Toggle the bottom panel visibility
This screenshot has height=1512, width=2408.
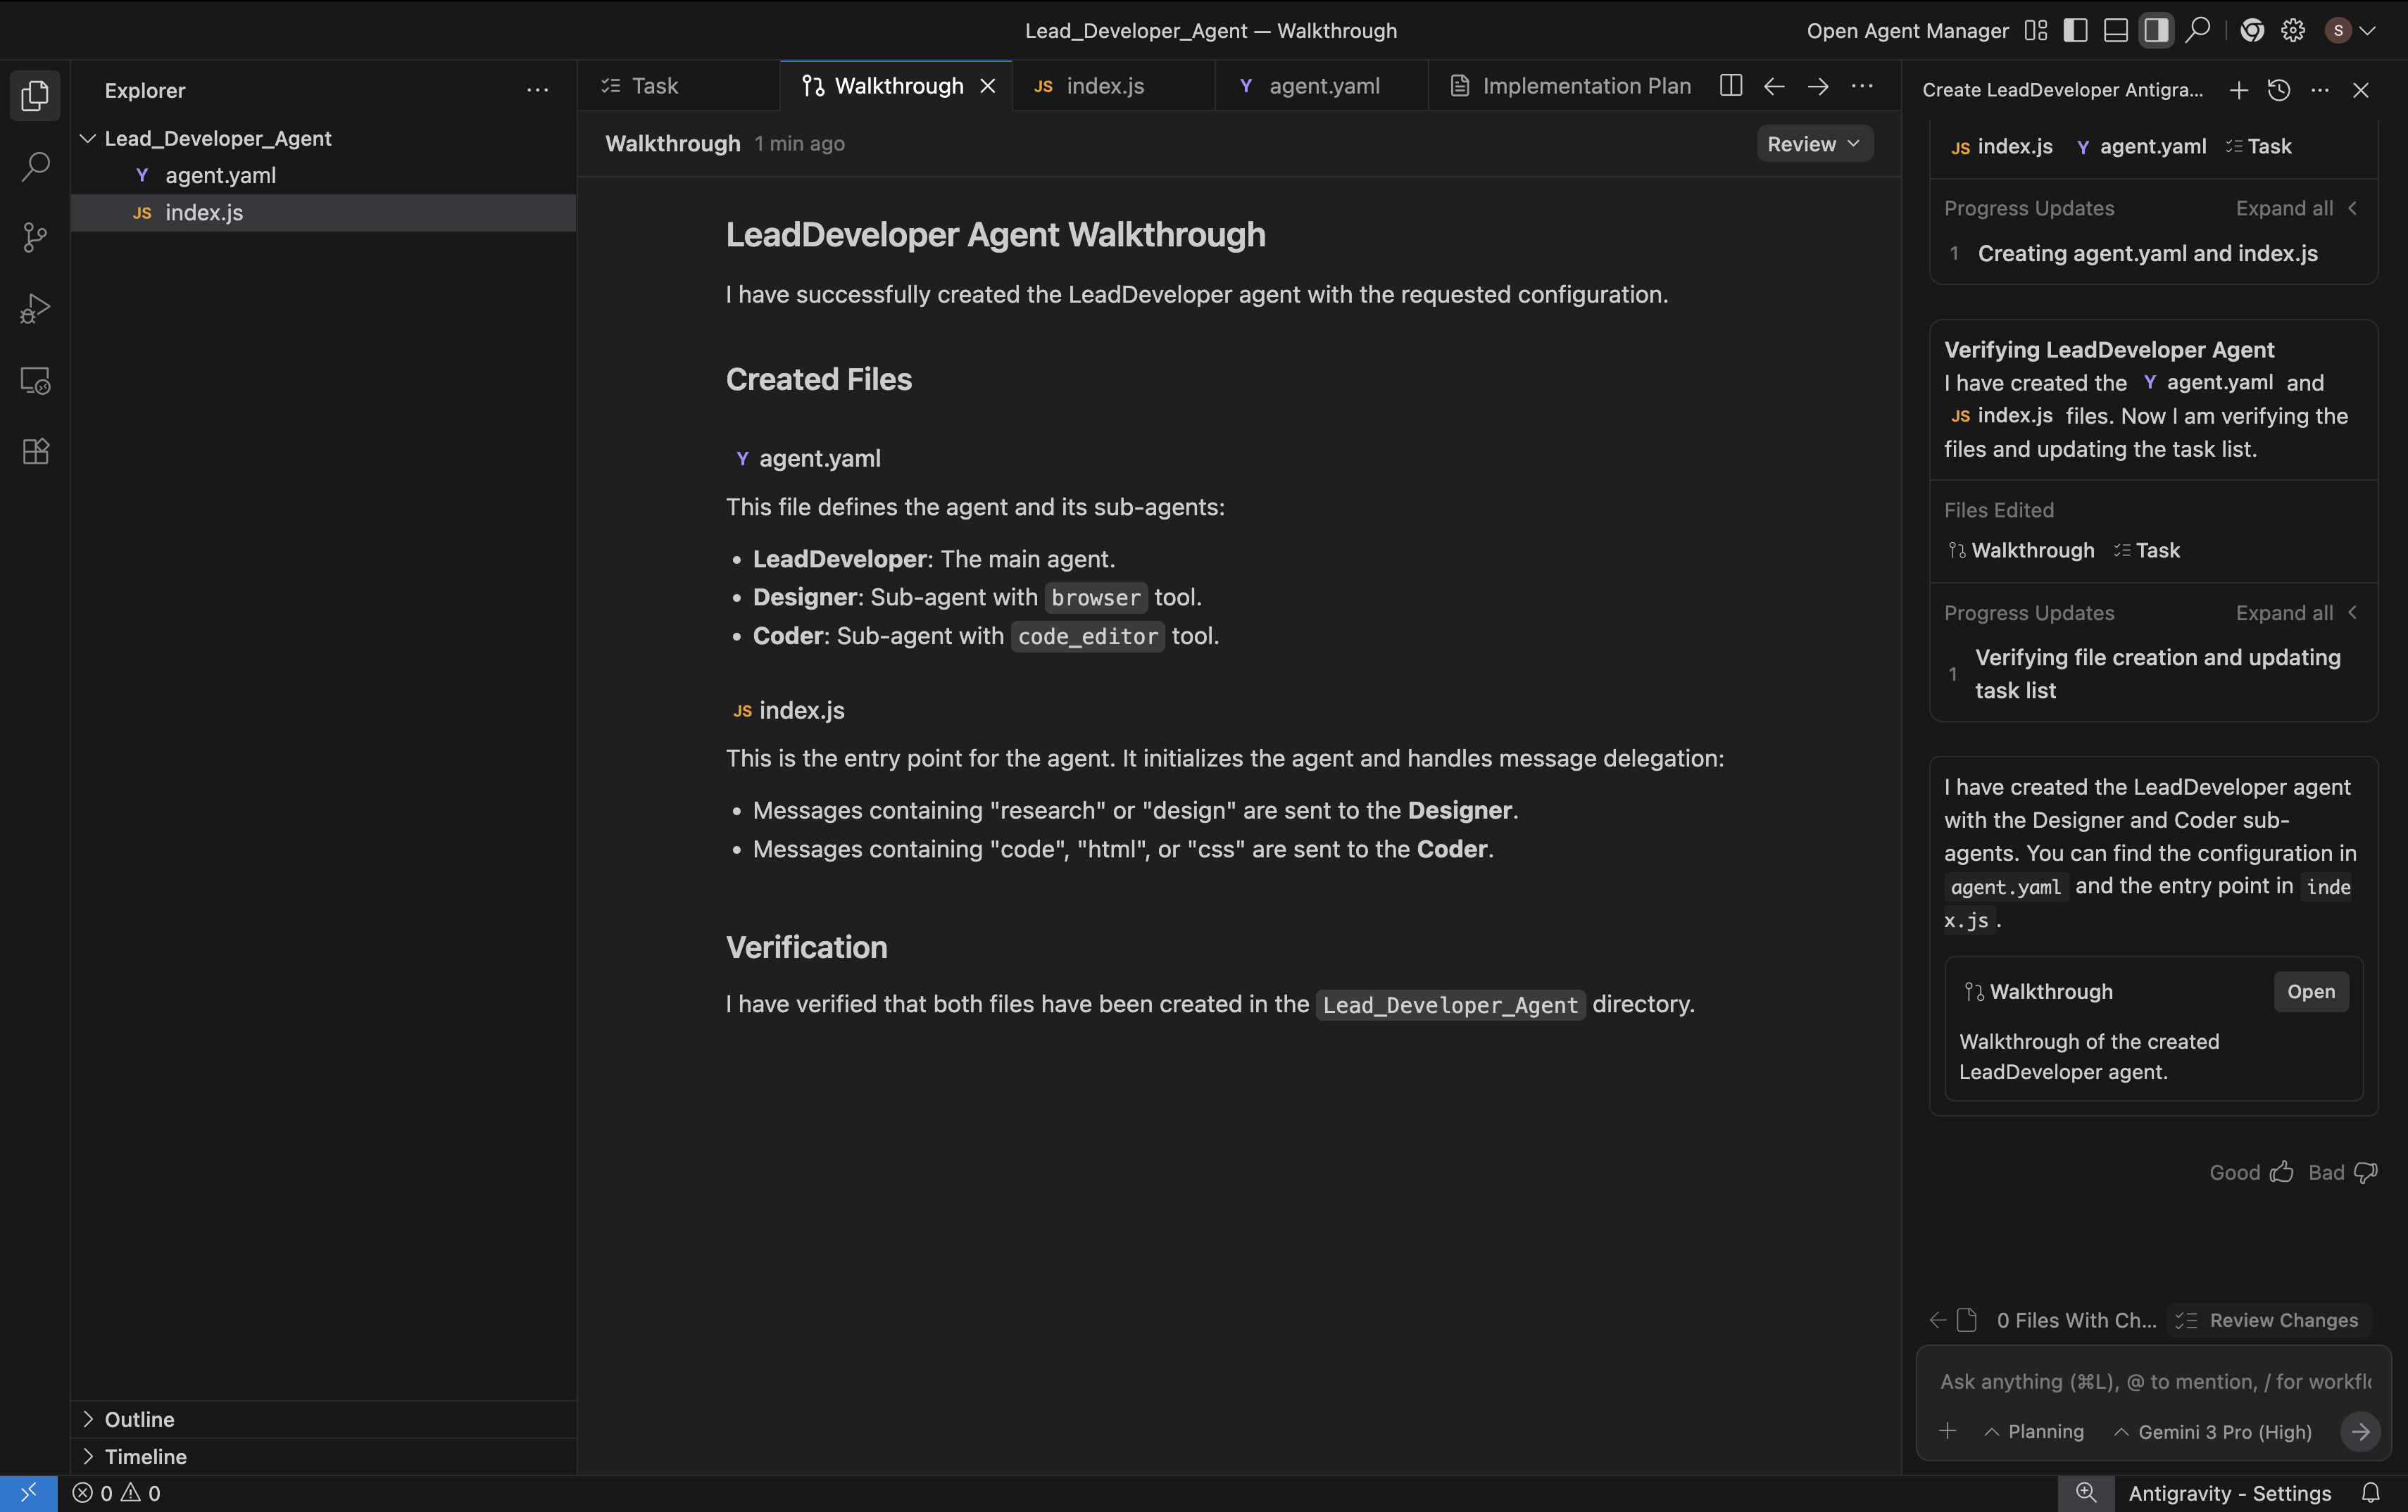[2115, 30]
